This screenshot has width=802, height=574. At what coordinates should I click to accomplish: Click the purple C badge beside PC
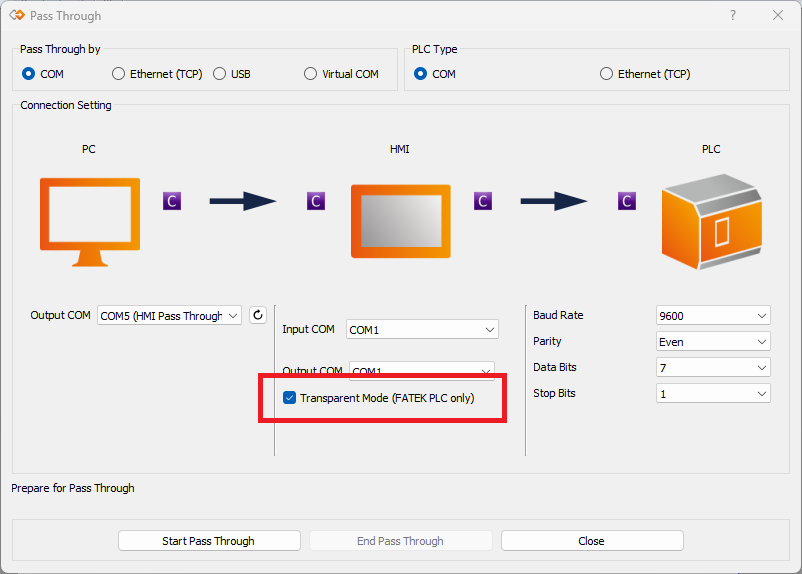click(x=172, y=201)
